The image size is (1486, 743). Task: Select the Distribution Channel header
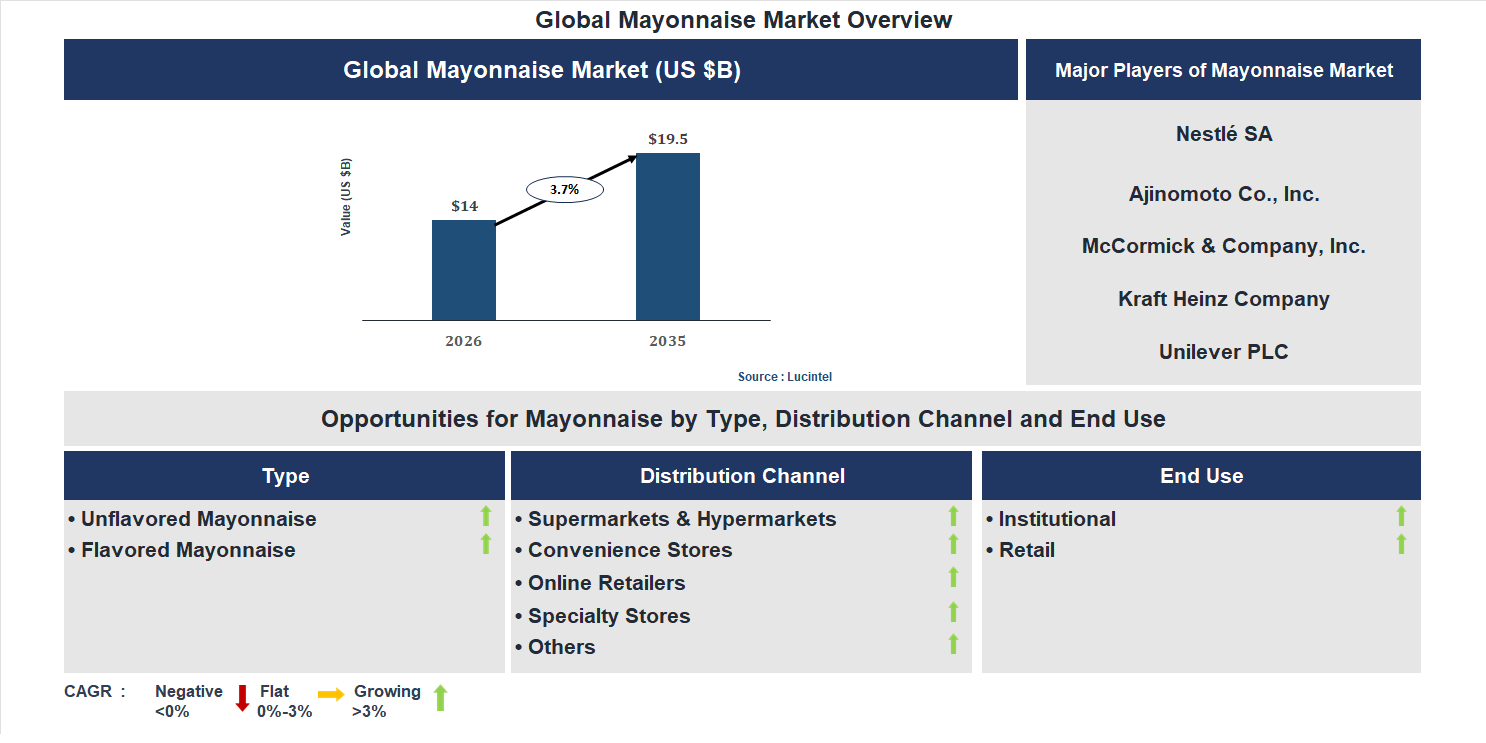click(741, 475)
